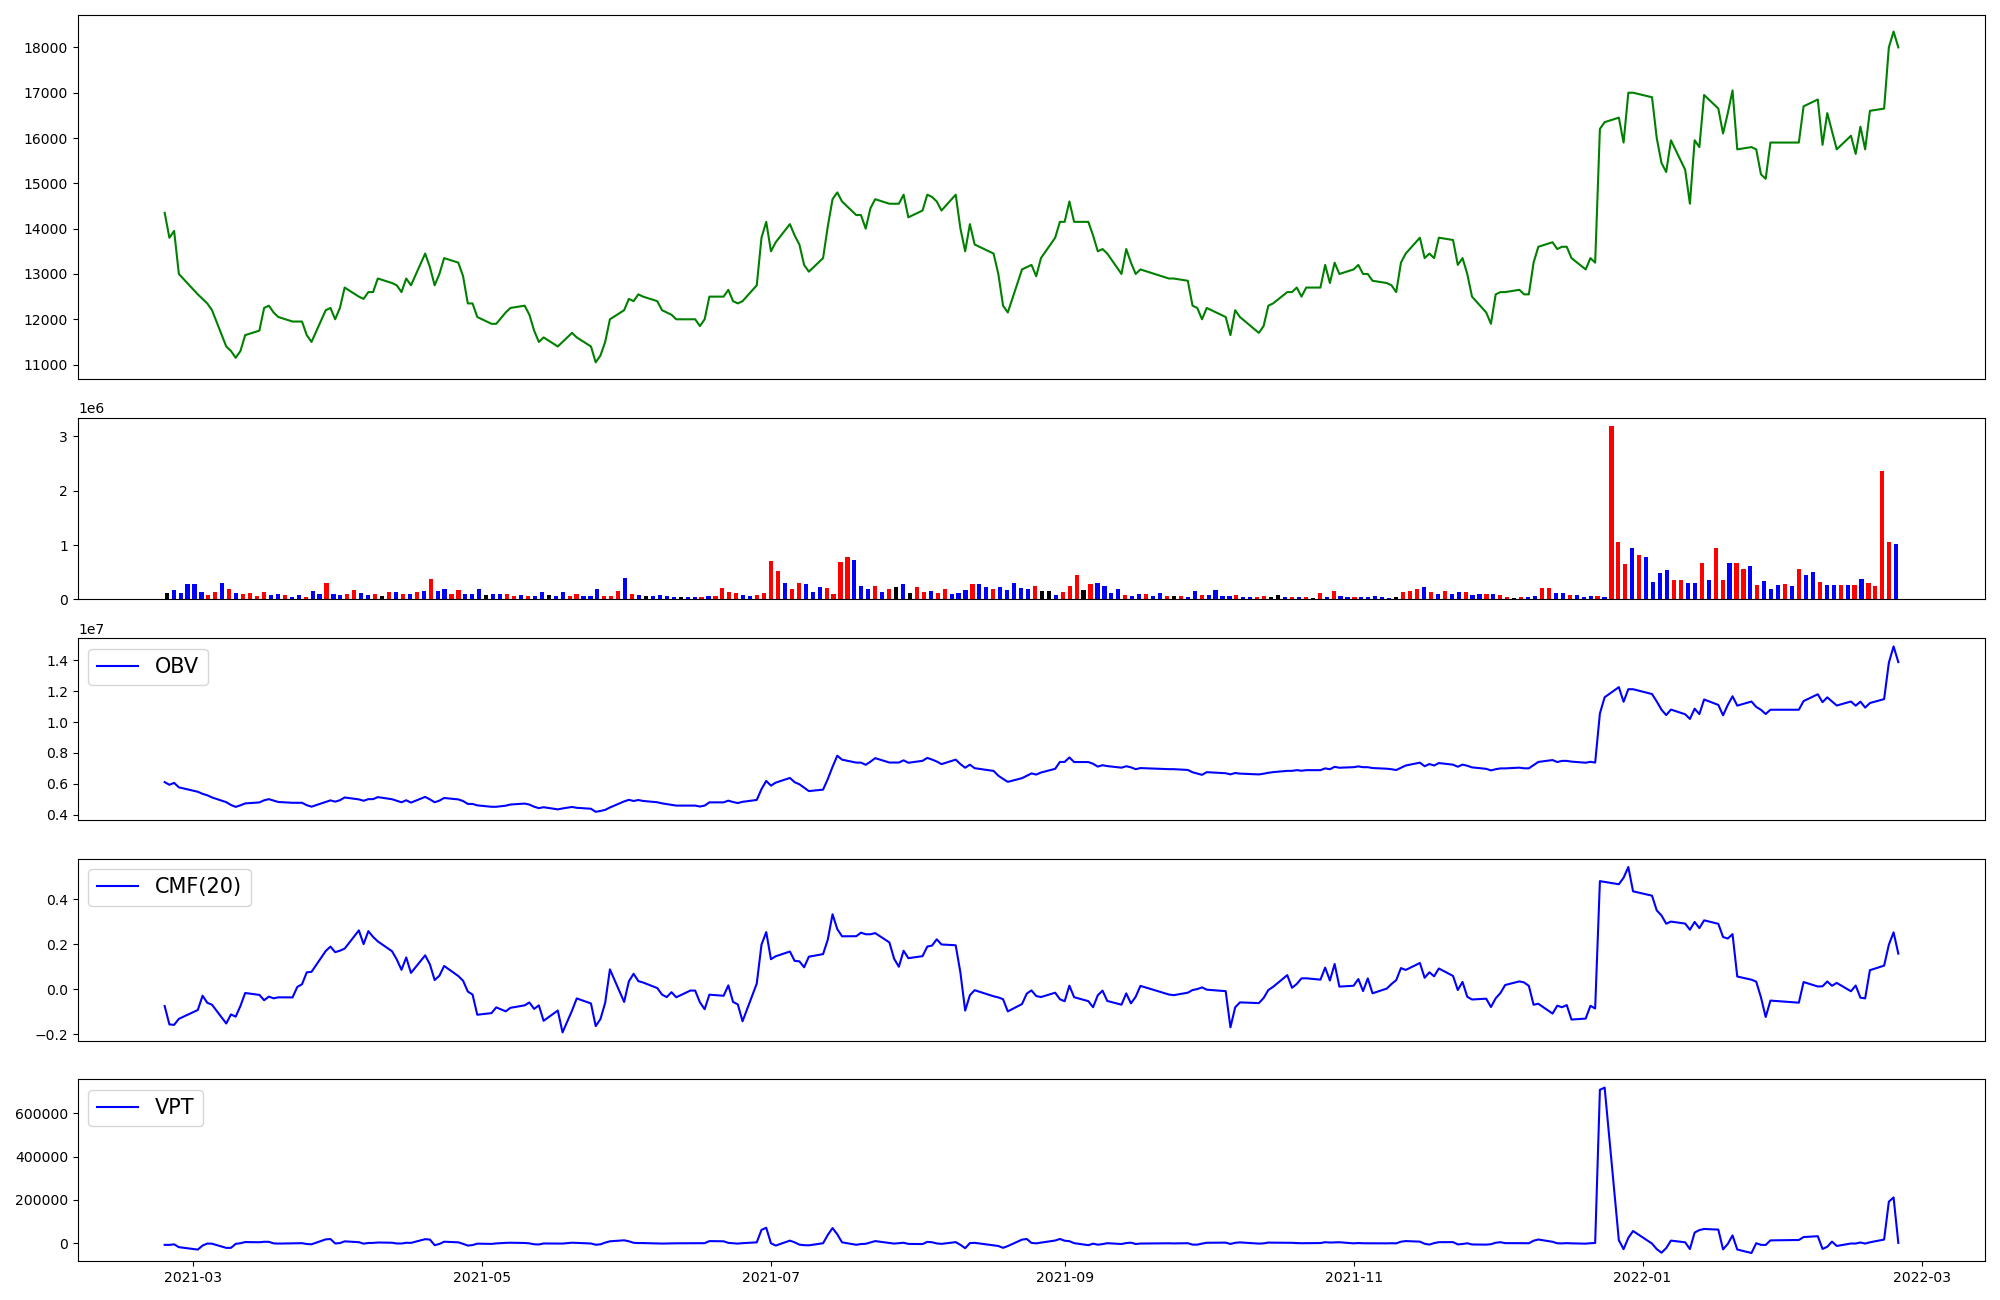Viewport: 2000px width, 1300px height.
Task: Click the CMF(20) legend label
Action: pyautogui.click(x=197, y=887)
